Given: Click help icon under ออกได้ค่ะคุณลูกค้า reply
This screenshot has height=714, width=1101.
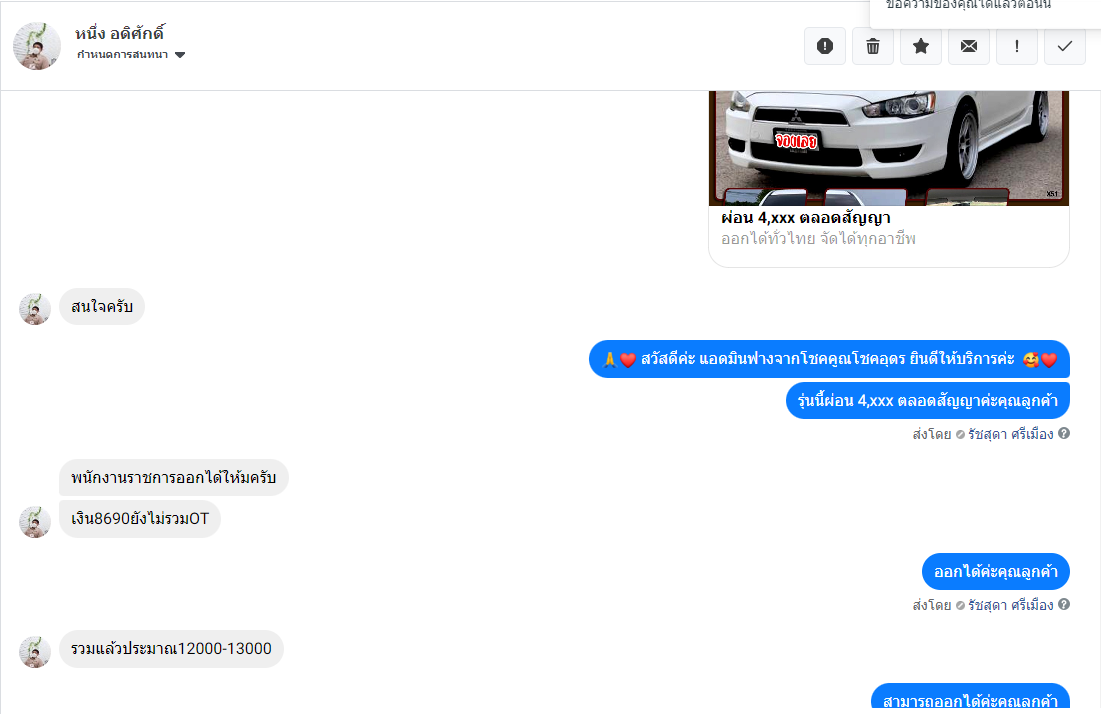Looking at the screenshot, I should (1064, 604).
